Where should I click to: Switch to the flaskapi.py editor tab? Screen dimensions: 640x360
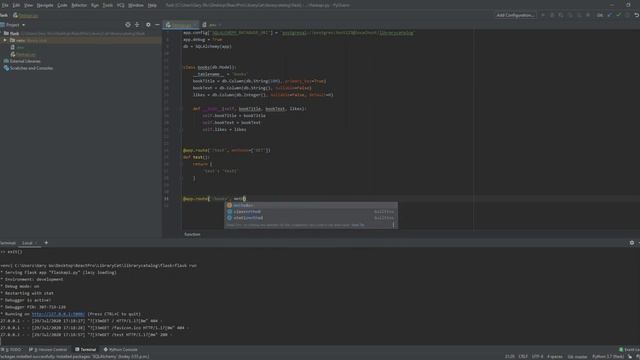[180, 25]
